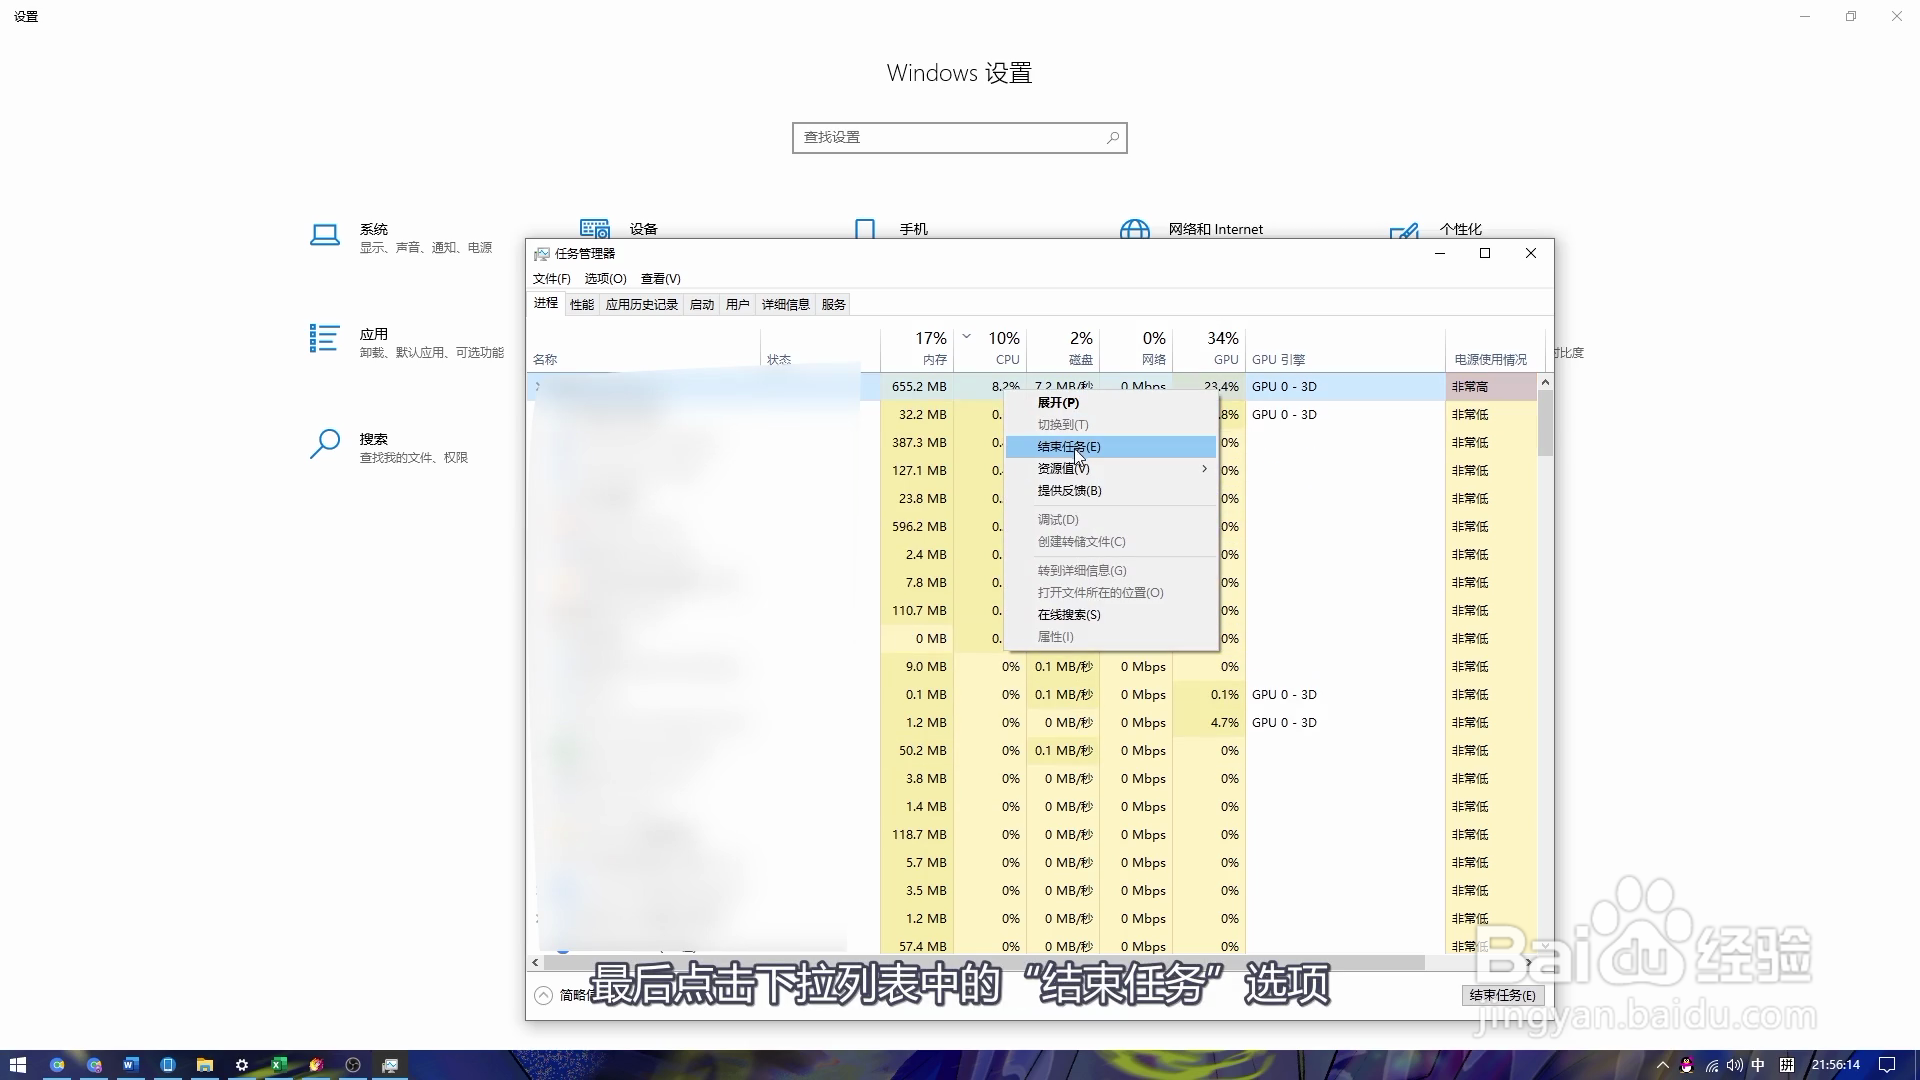
Task: Switch to the 性能 tab
Action: pos(581,305)
